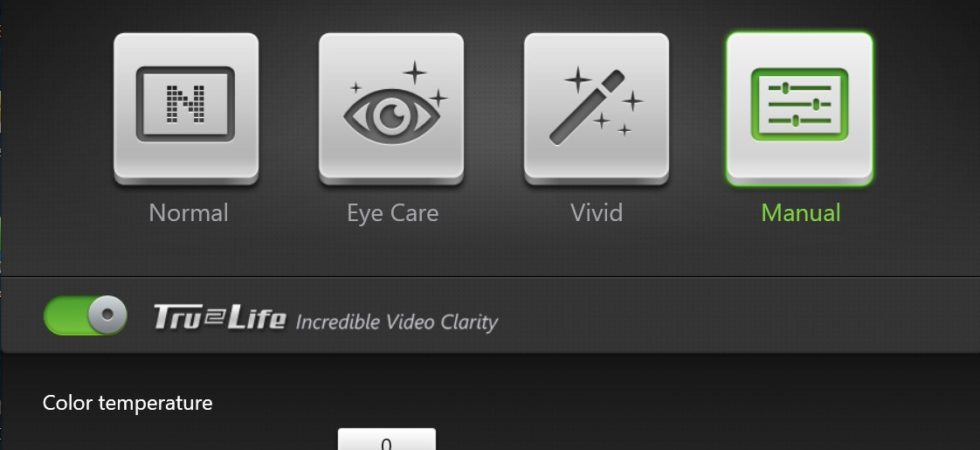Choose the Manual mode sliders tile
This screenshot has height=450, width=980.
(x=799, y=109)
